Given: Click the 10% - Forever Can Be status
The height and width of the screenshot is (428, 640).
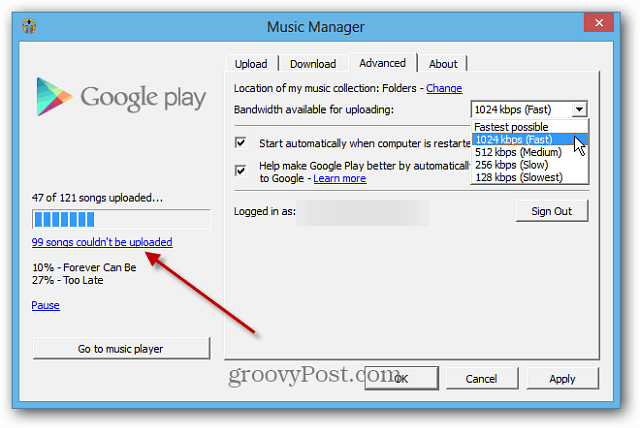Looking at the screenshot, I should (84, 268).
